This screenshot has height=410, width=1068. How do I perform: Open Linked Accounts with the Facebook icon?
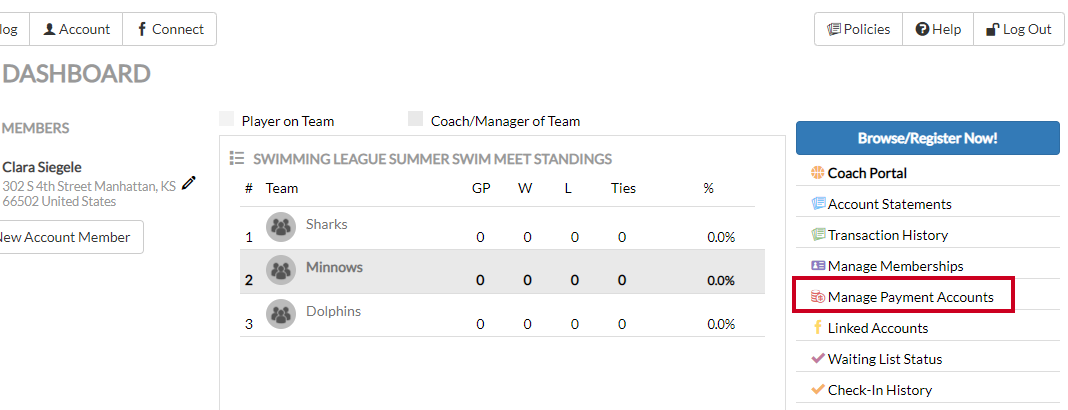tap(870, 328)
